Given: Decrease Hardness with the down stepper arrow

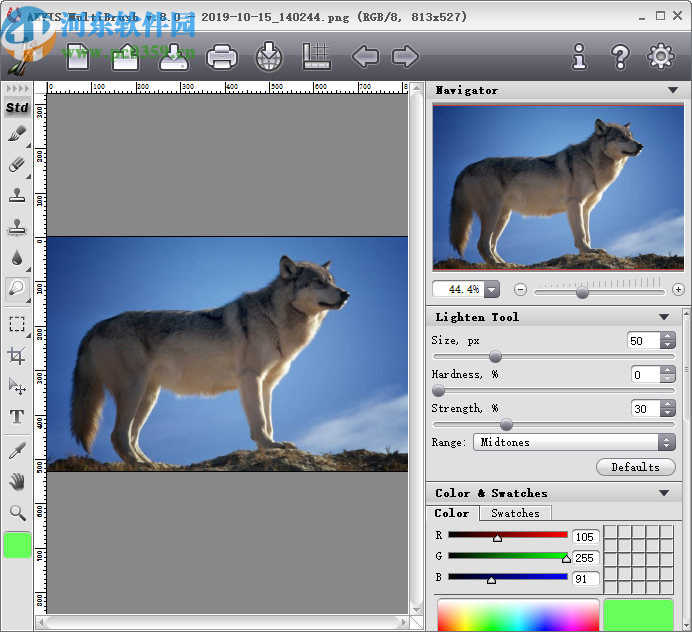Looking at the screenshot, I should click(x=668, y=379).
